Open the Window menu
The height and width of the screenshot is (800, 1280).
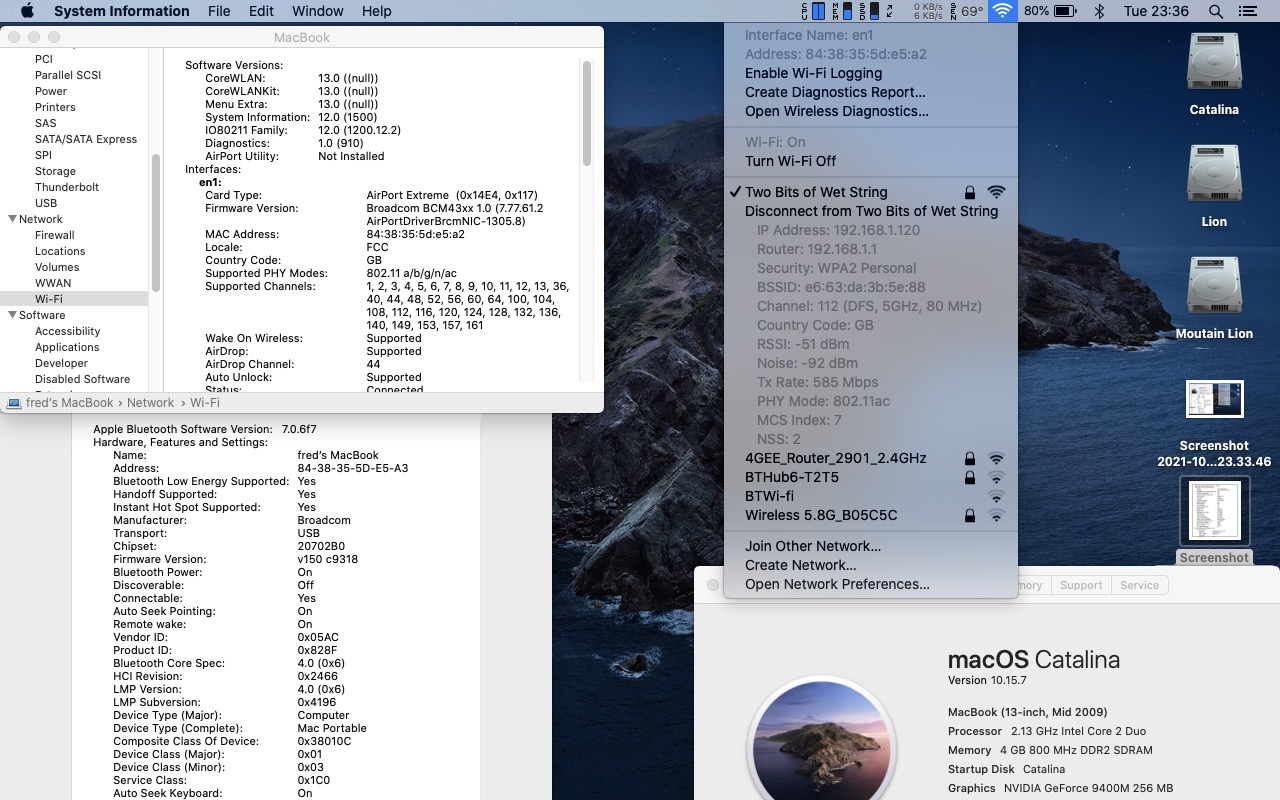pyautogui.click(x=316, y=11)
